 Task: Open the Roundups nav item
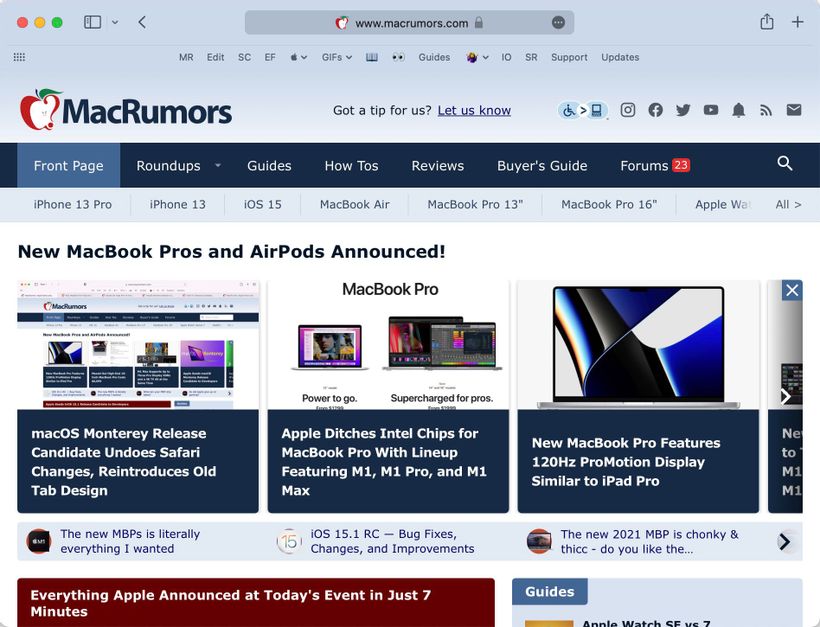click(168, 166)
